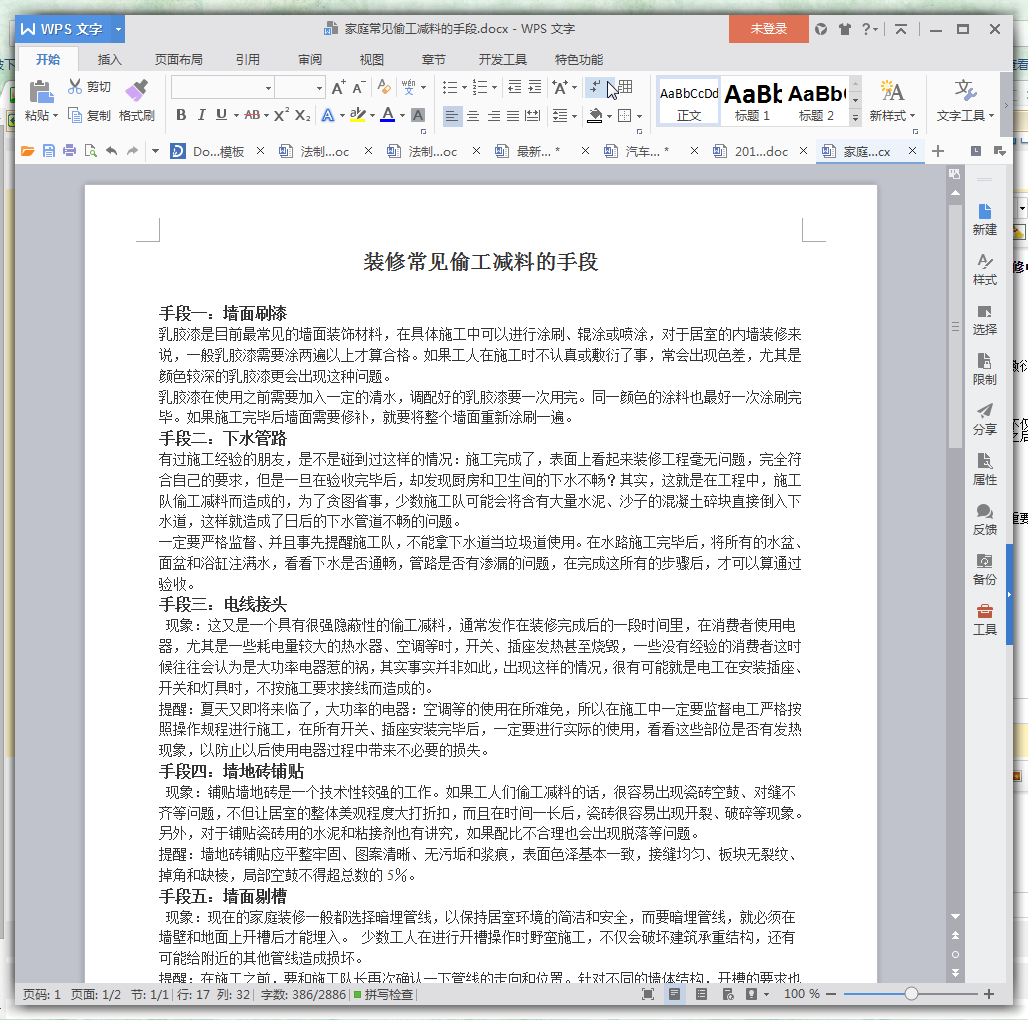Expand the styles gallery list
The height and width of the screenshot is (1020, 1028).
point(855,117)
